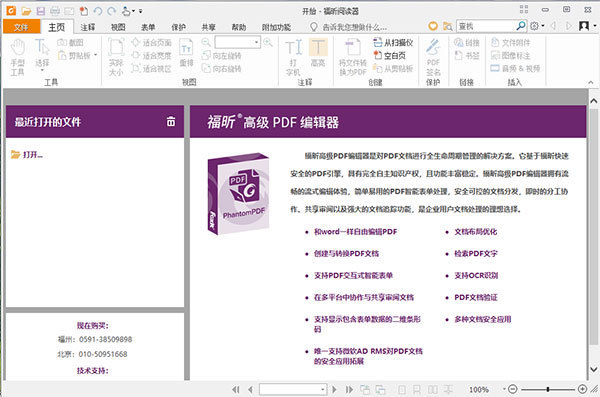Select the 高亮 highlight tool
This screenshot has height=397, width=600.
pyautogui.click(x=318, y=53)
